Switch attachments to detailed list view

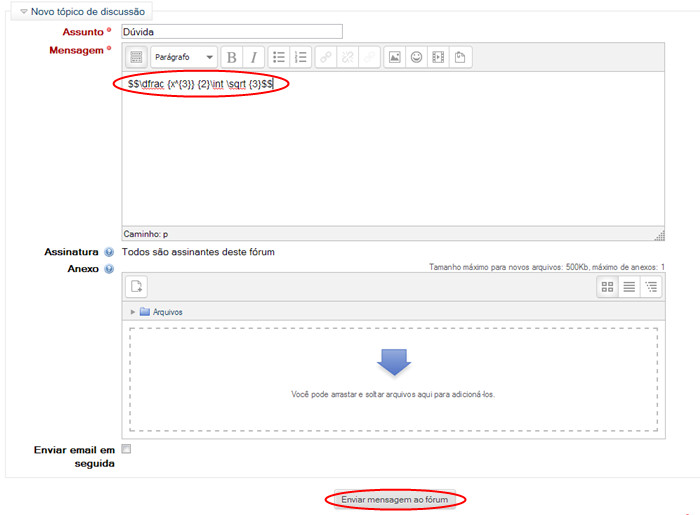click(629, 287)
